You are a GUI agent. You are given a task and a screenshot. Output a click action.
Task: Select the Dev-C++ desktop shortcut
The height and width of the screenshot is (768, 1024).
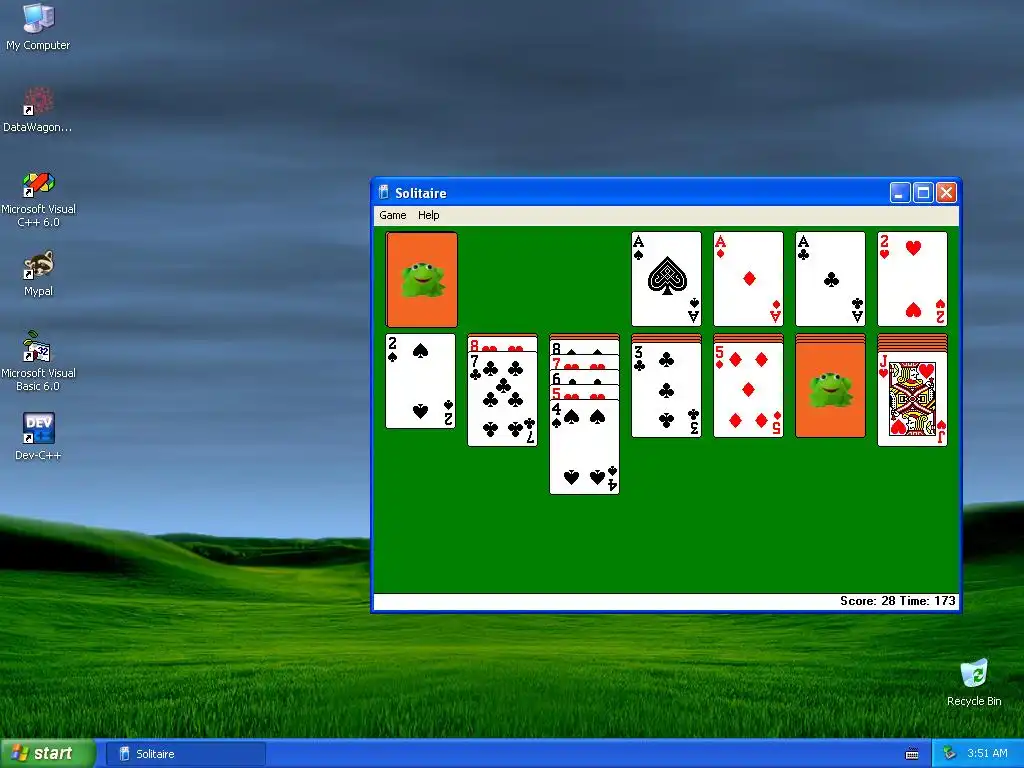[38, 436]
